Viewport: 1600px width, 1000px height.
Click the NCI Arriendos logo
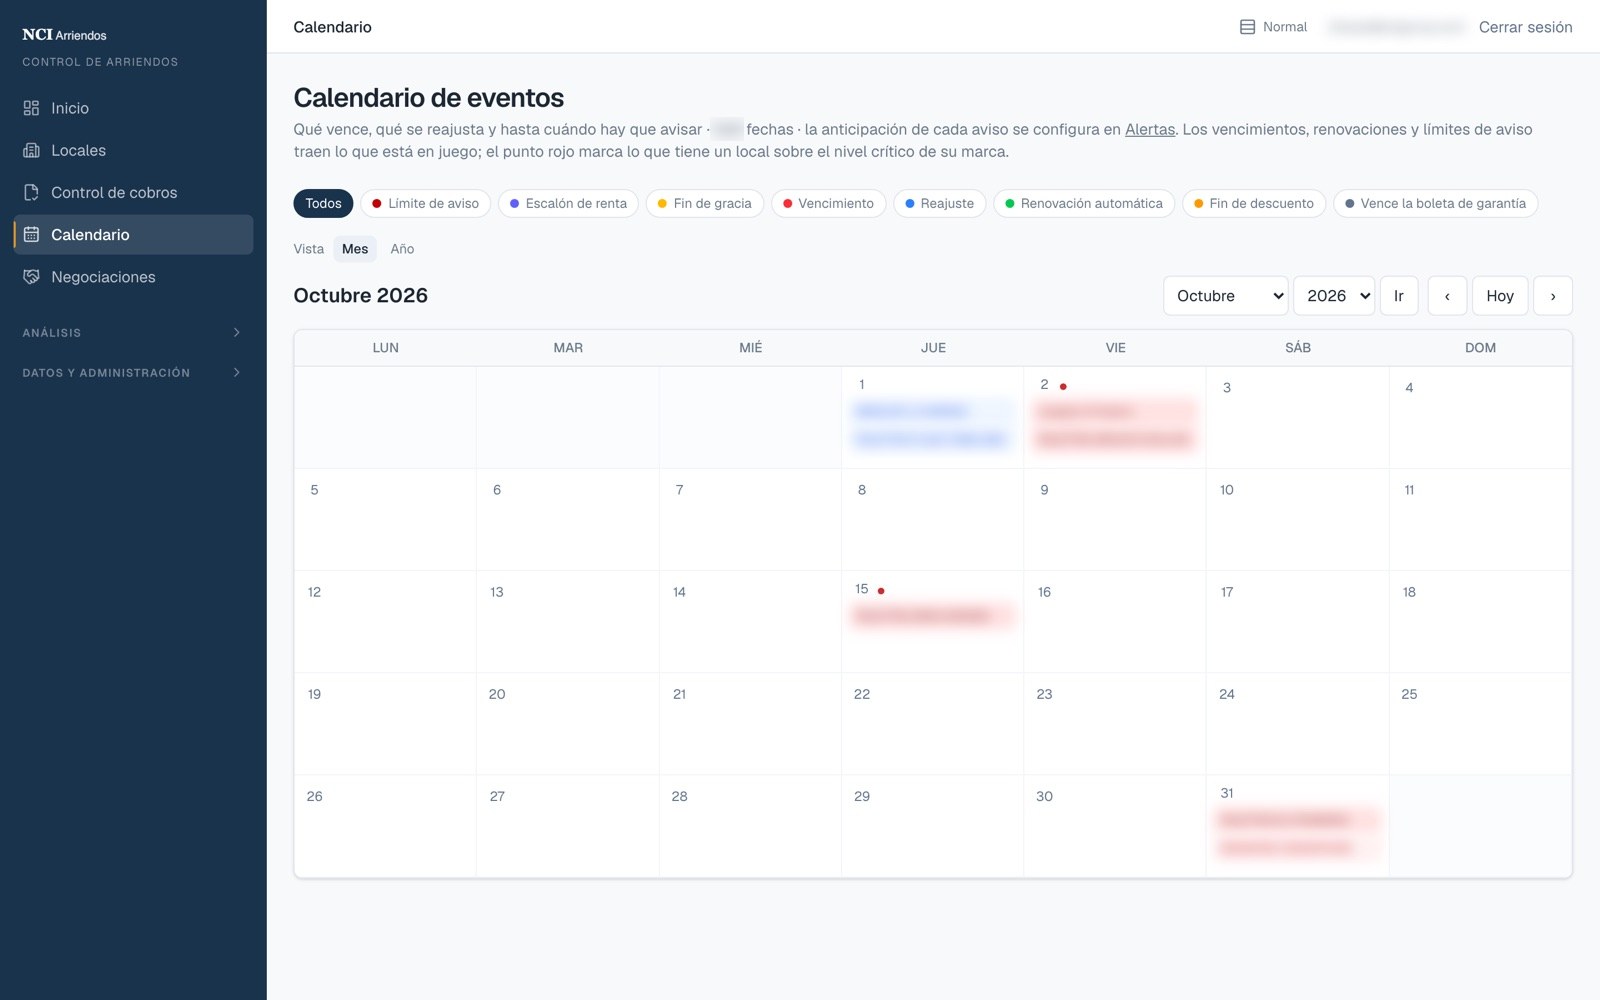pyautogui.click(x=64, y=35)
